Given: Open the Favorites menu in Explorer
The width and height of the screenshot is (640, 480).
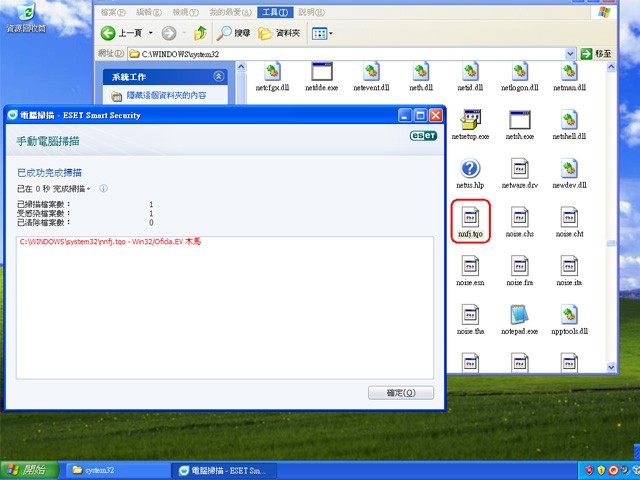Looking at the screenshot, I should [230, 12].
